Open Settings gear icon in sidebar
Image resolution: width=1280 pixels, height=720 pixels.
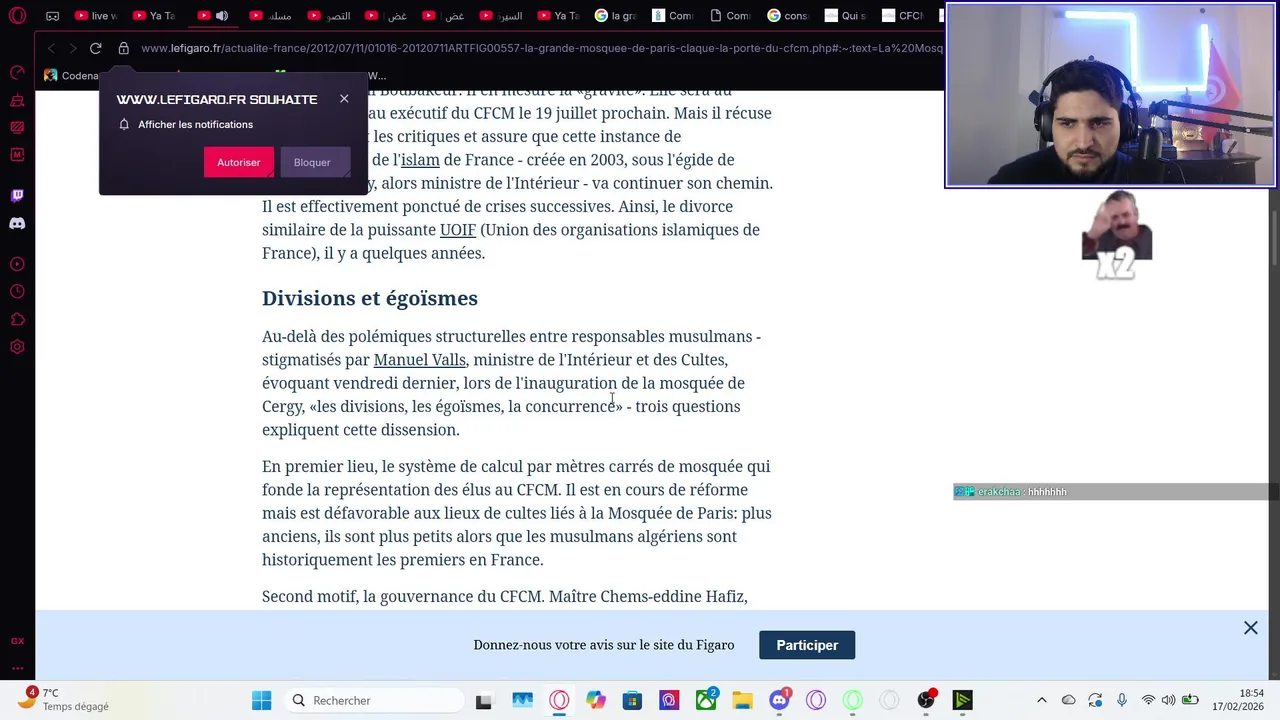17,347
